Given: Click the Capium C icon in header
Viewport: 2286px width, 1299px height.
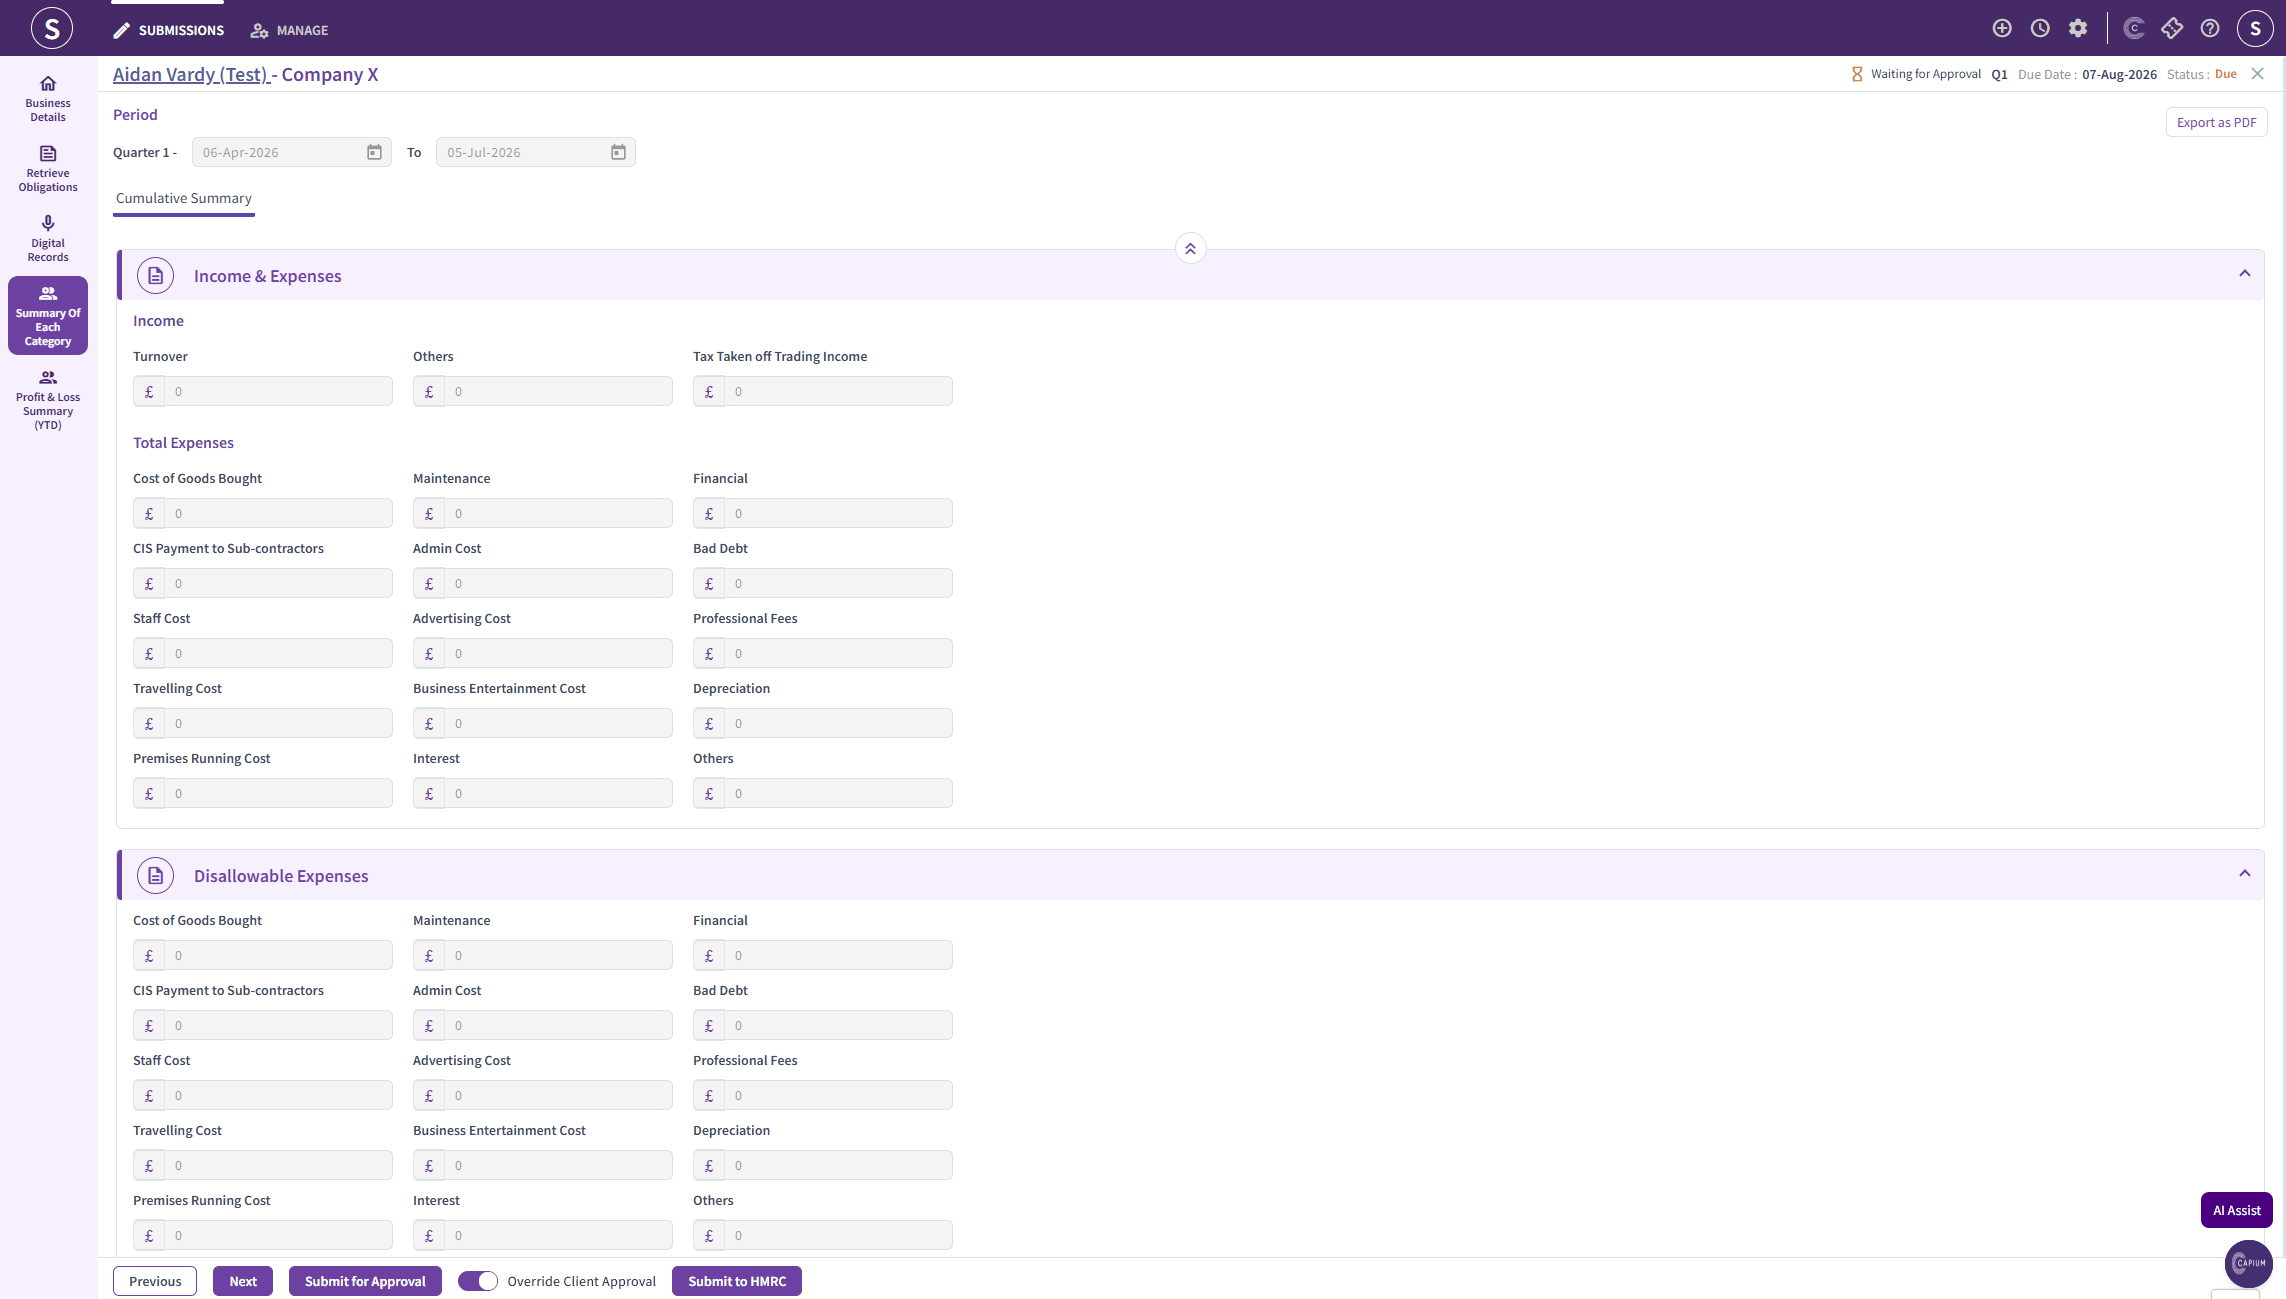Looking at the screenshot, I should [2134, 28].
